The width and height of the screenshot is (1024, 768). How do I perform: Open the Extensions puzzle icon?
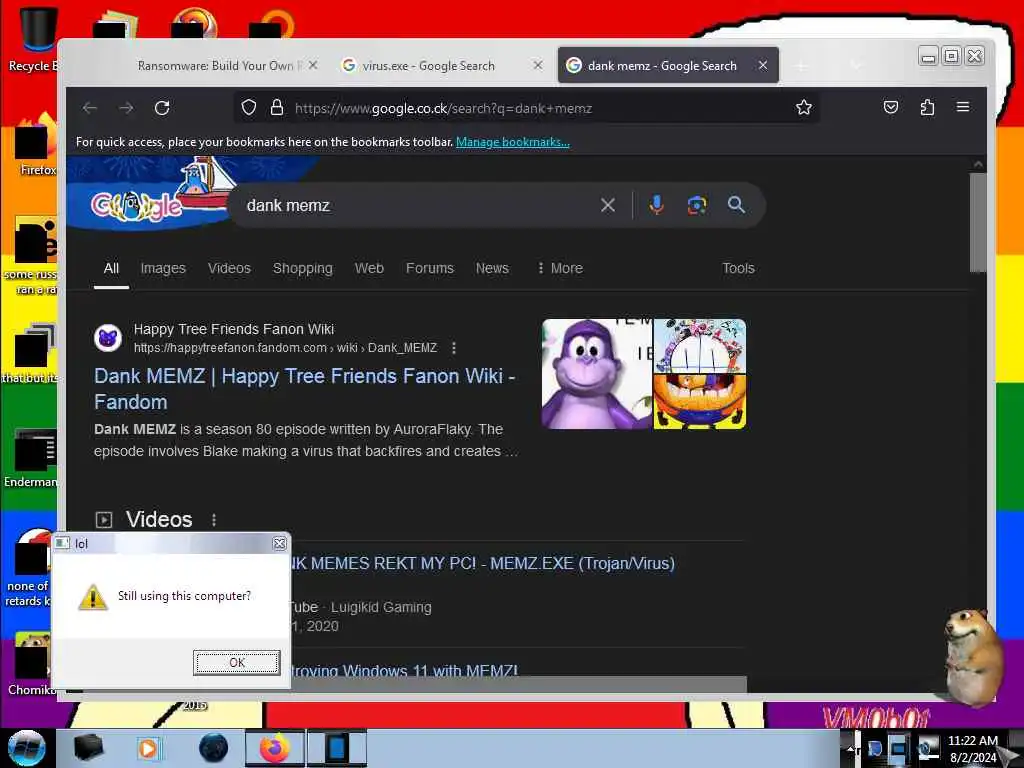click(927, 108)
